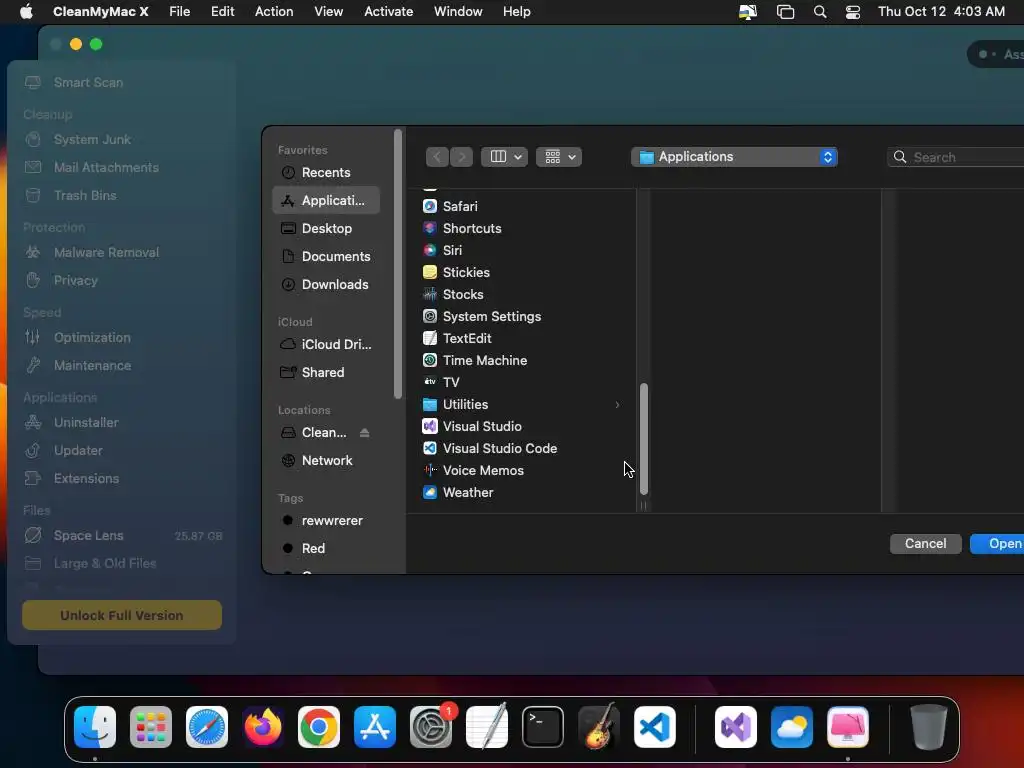
Task: Go back with the navigation arrow
Action: [438, 157]
